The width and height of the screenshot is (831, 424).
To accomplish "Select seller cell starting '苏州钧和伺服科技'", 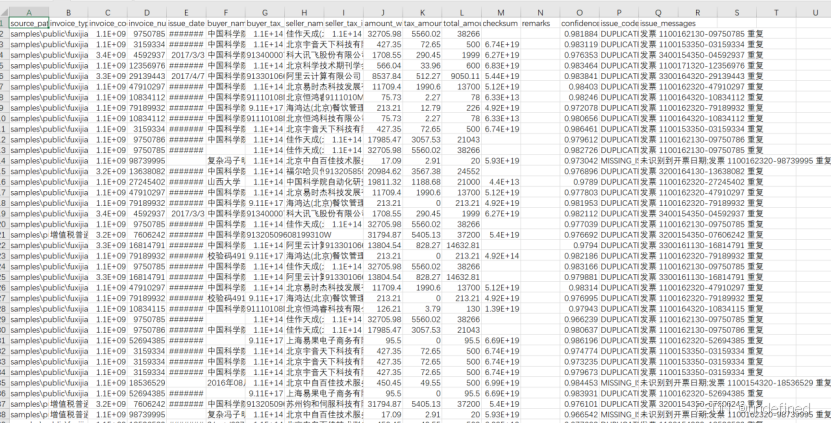I will 324,404.
